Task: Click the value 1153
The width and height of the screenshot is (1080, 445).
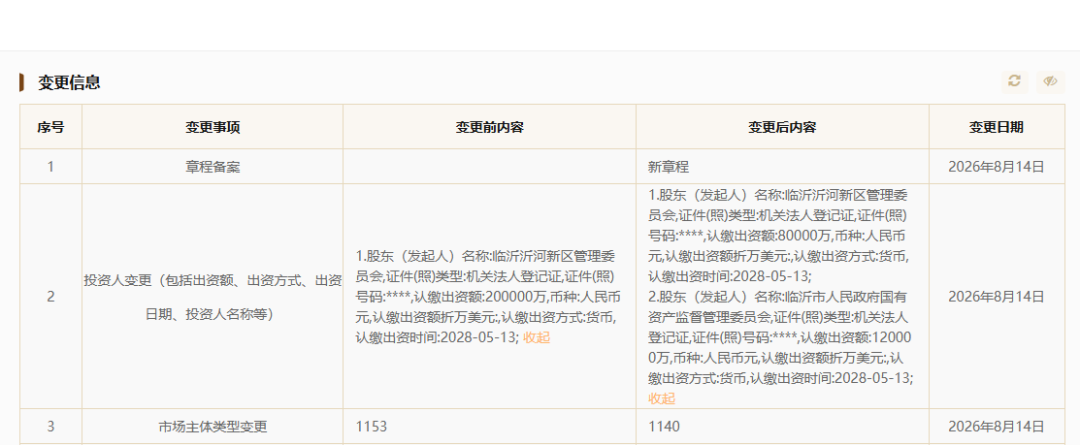Action: 371,426
